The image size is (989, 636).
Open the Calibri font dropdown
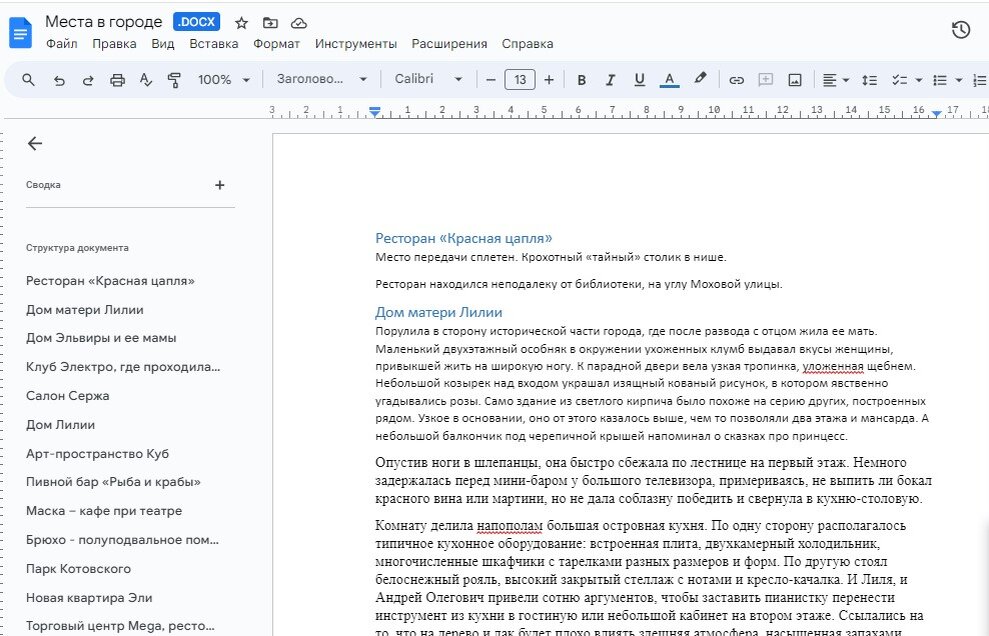pos(429,80)
